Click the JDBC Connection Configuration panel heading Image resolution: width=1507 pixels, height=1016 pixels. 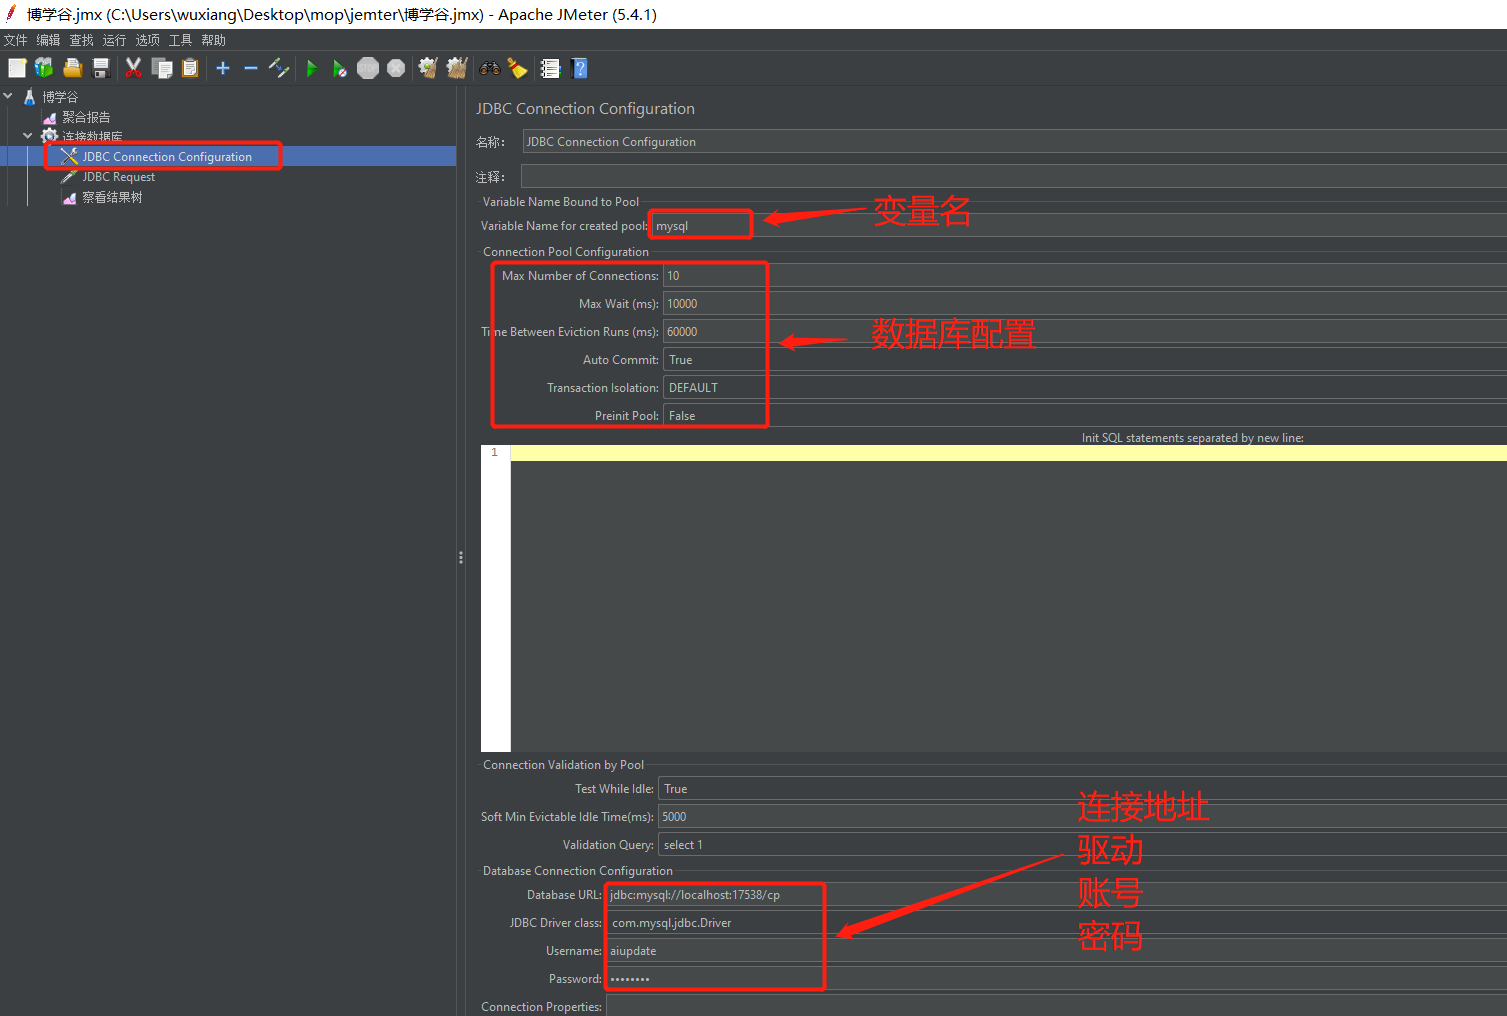(x=585, y=109)
